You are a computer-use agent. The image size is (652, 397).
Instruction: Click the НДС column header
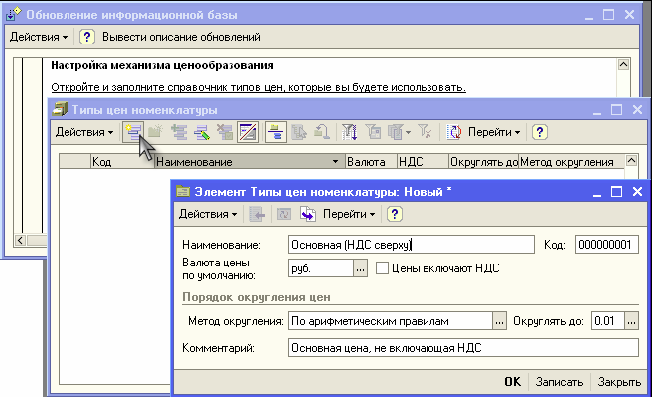coord(423,162)
